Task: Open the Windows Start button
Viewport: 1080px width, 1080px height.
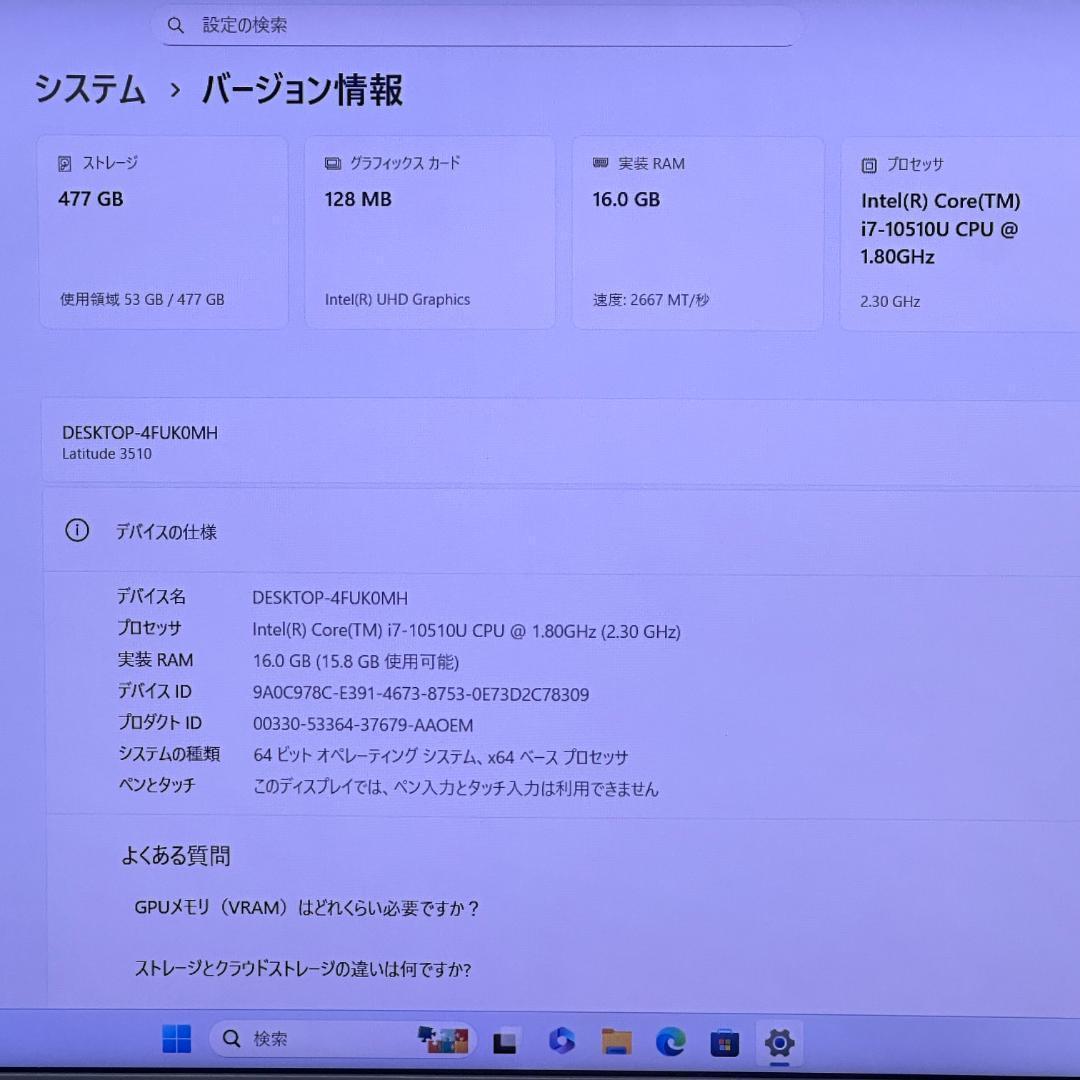Action: click(x=176, y=1039)
